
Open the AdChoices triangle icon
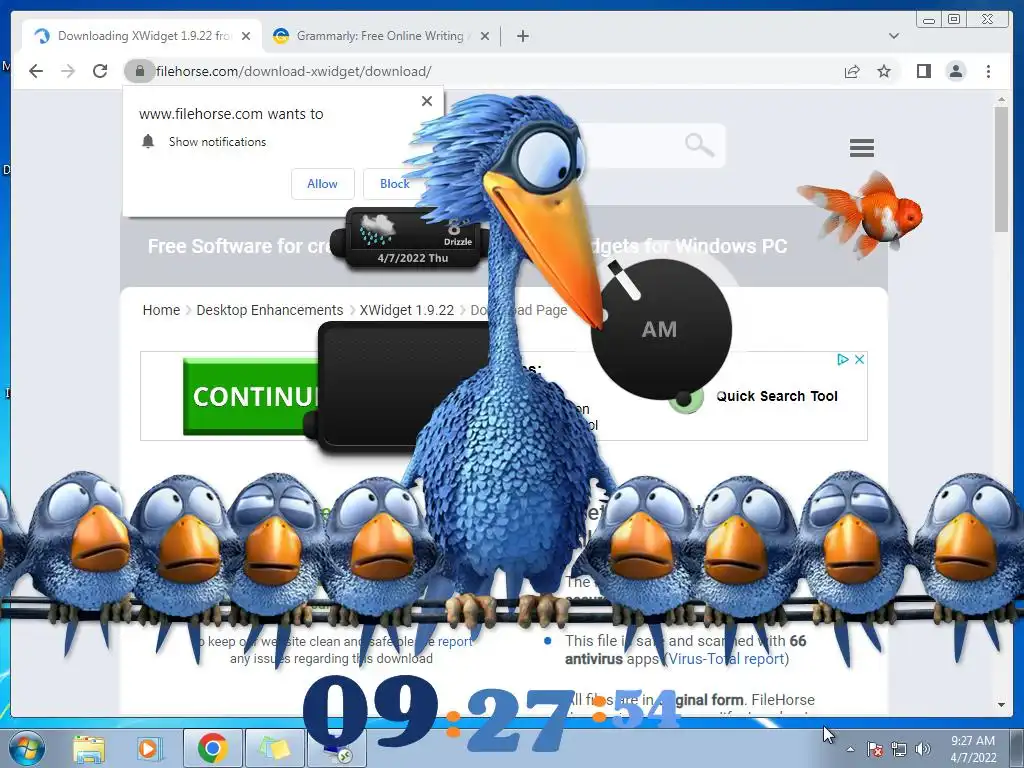pos(842,359)
